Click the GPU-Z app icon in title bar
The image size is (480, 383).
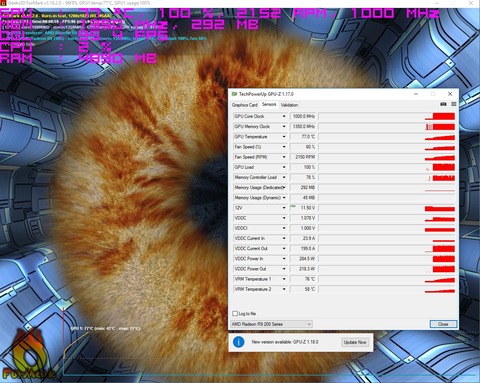coord(234,94)
